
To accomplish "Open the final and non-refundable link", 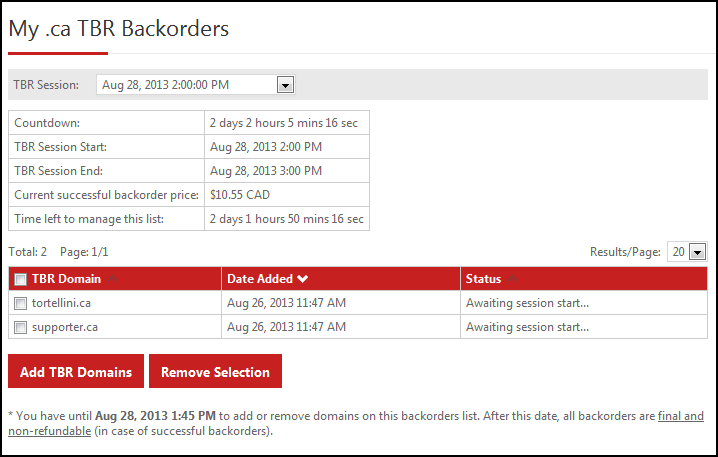I will (680, 416).
